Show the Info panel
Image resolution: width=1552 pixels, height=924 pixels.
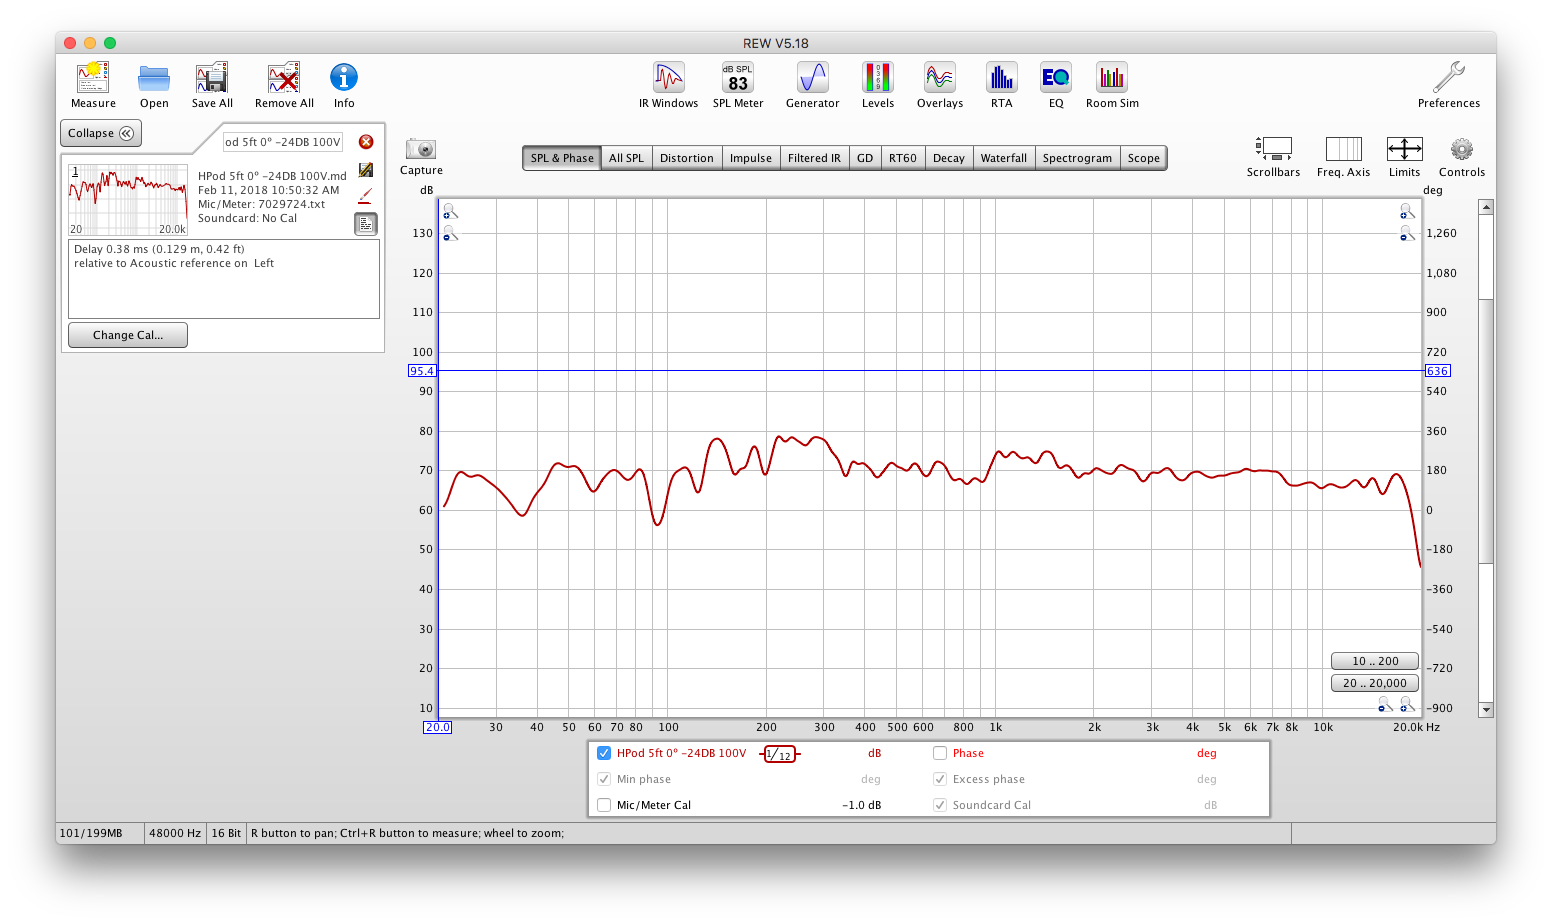pyautogui.click(x=344, y=85)
